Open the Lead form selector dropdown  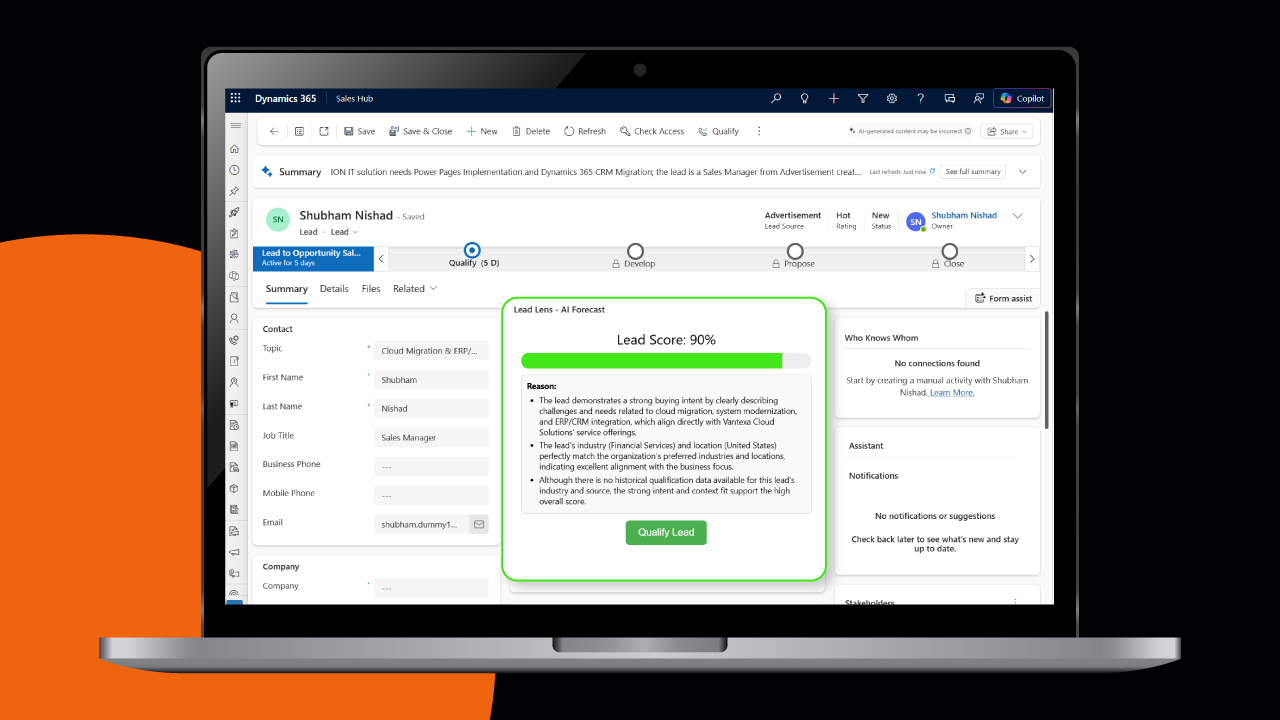pos(344,232)
